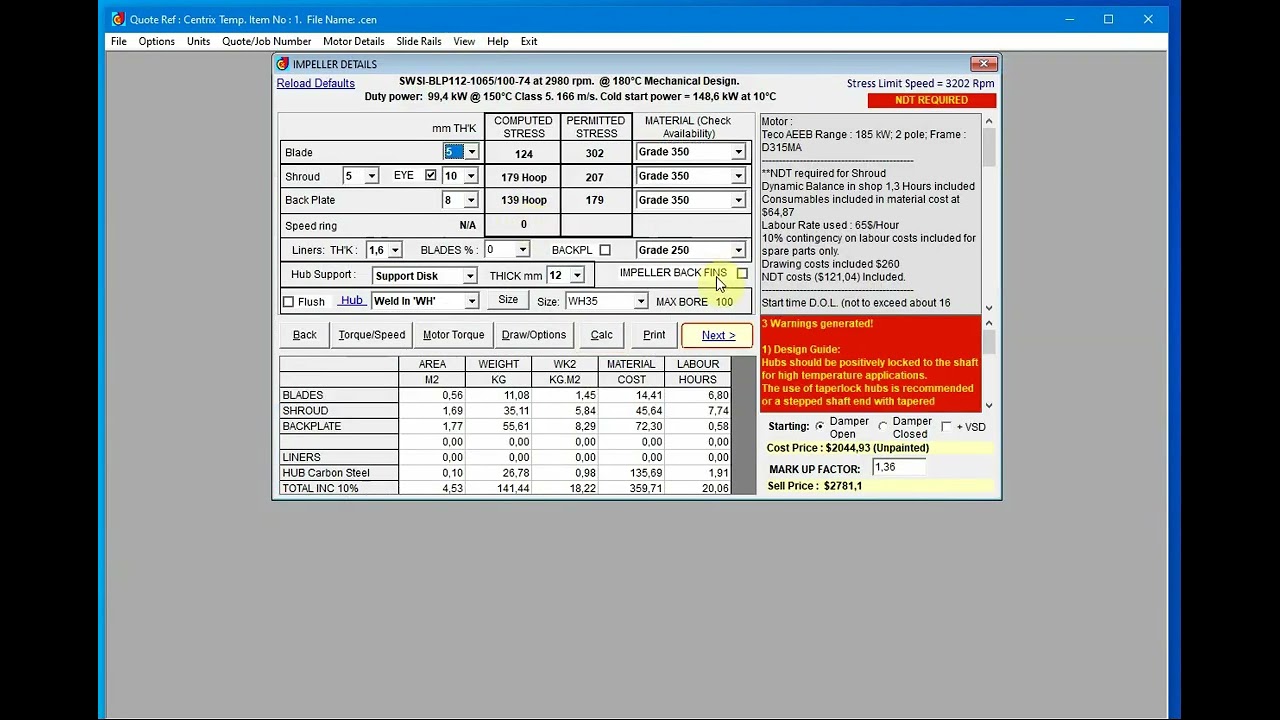The width and height of the screenshot is (1280, 720).
Task: Open the Units menu
Action: pos(198,41)
